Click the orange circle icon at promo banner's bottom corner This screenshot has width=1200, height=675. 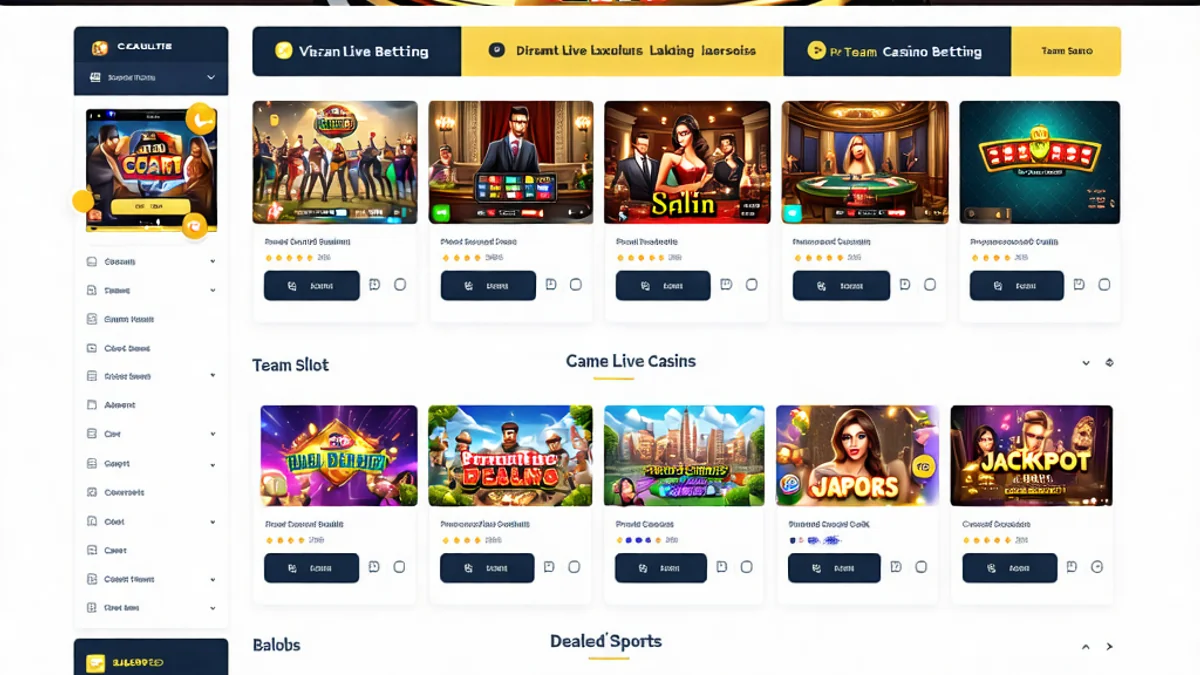pos(194,227)
